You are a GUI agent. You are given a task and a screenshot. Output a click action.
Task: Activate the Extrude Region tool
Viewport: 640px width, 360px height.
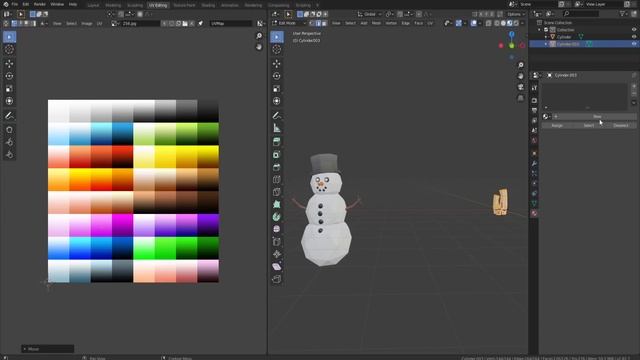click(277, 142)
